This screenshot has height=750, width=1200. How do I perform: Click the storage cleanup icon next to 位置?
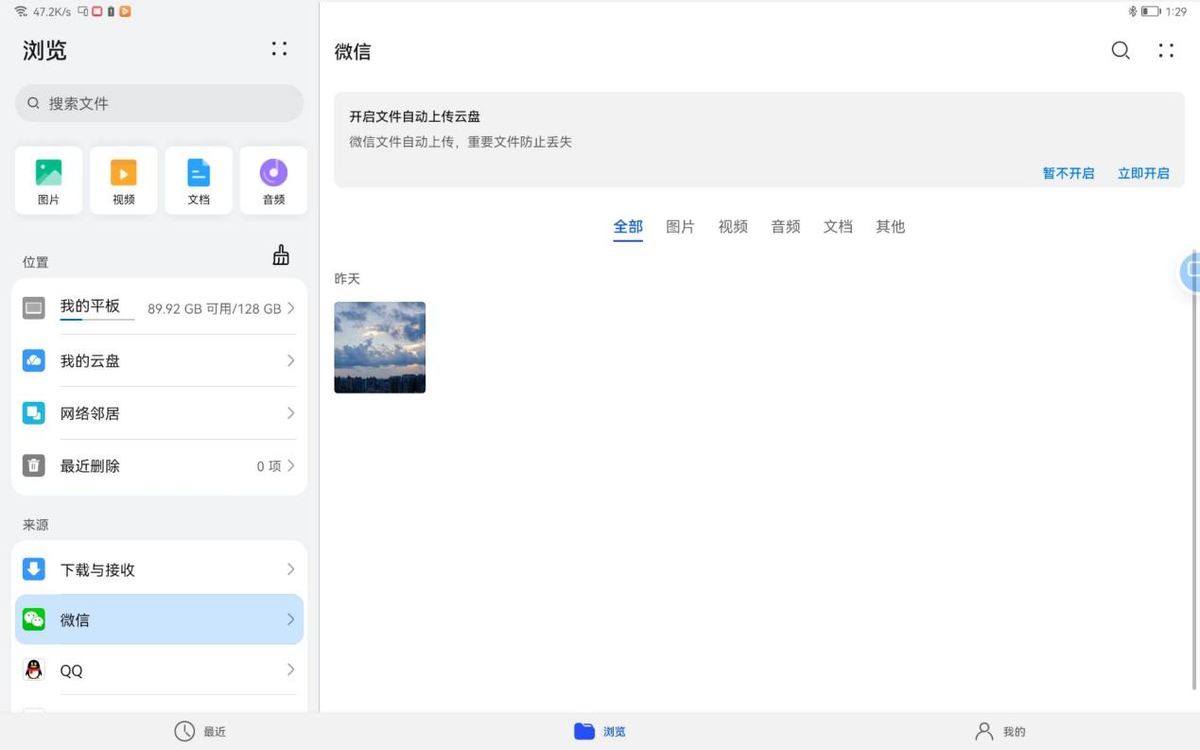pos(280,256)
